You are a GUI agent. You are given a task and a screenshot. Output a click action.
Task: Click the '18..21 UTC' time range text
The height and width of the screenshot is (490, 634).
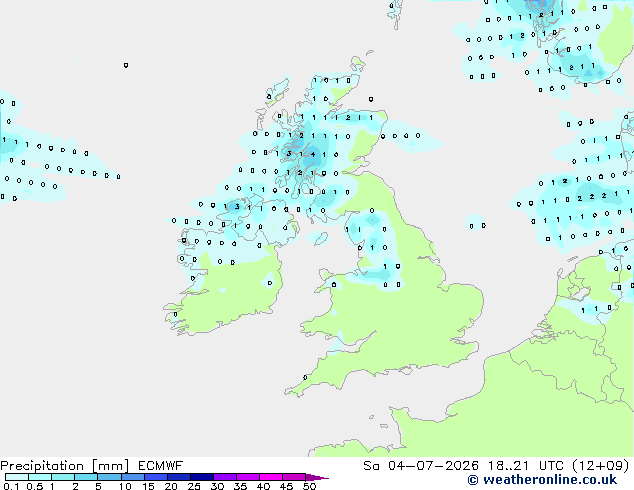pyautogui.click(x=525, y=466)
